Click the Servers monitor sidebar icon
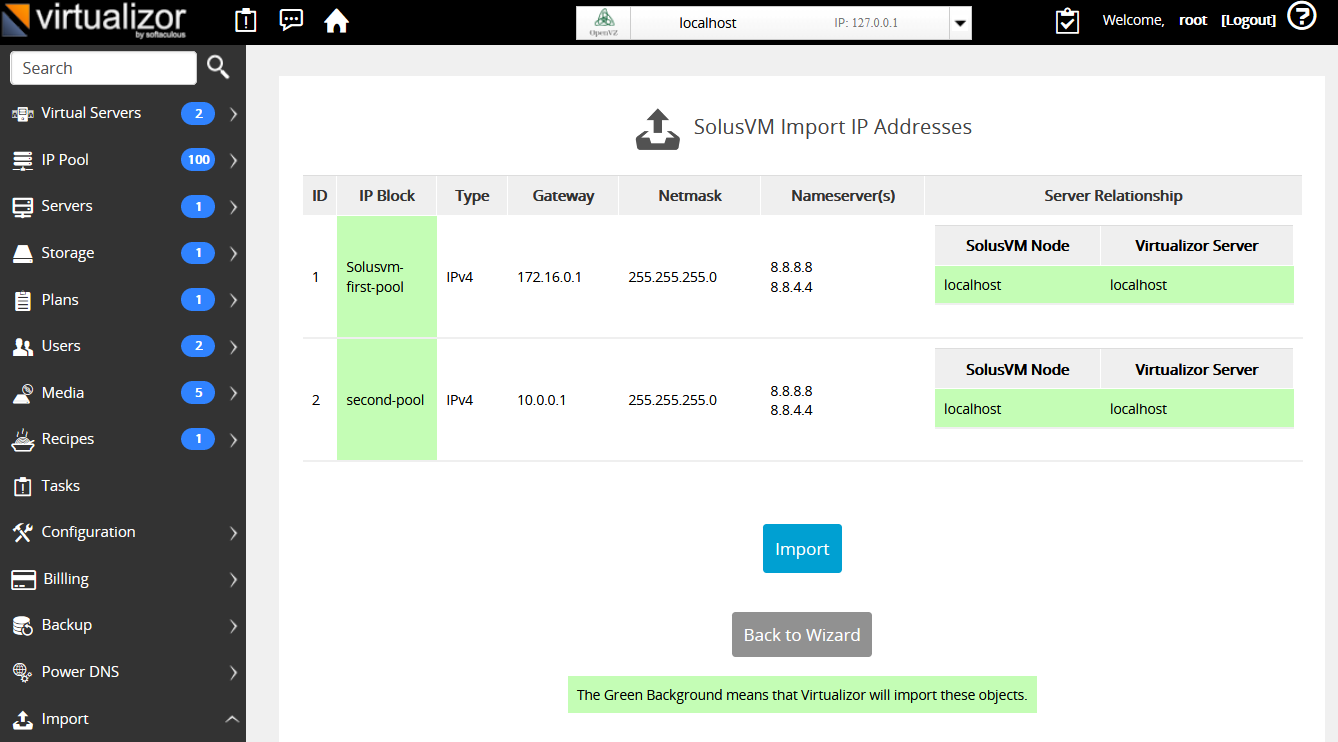This screenshot has width=1338, height=742. (x=22, y=207)
